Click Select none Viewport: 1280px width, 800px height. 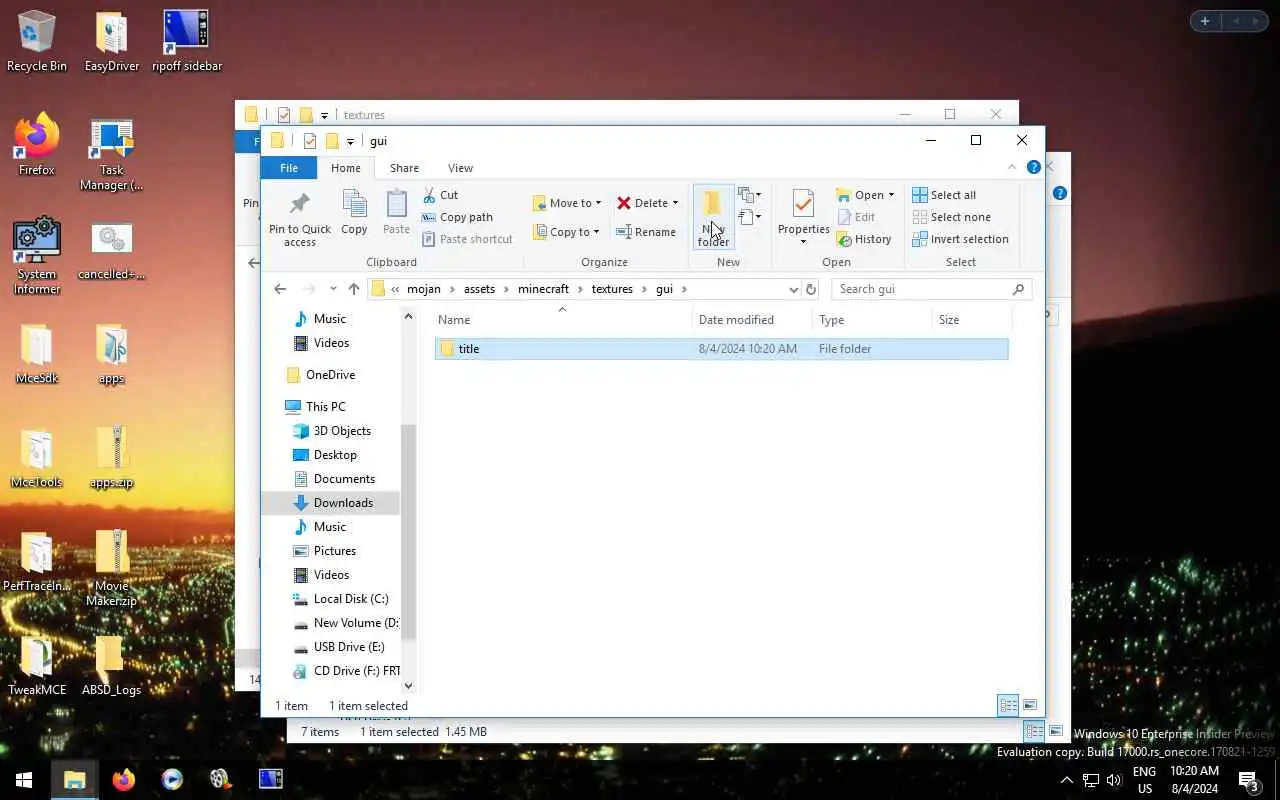(951, 217)
